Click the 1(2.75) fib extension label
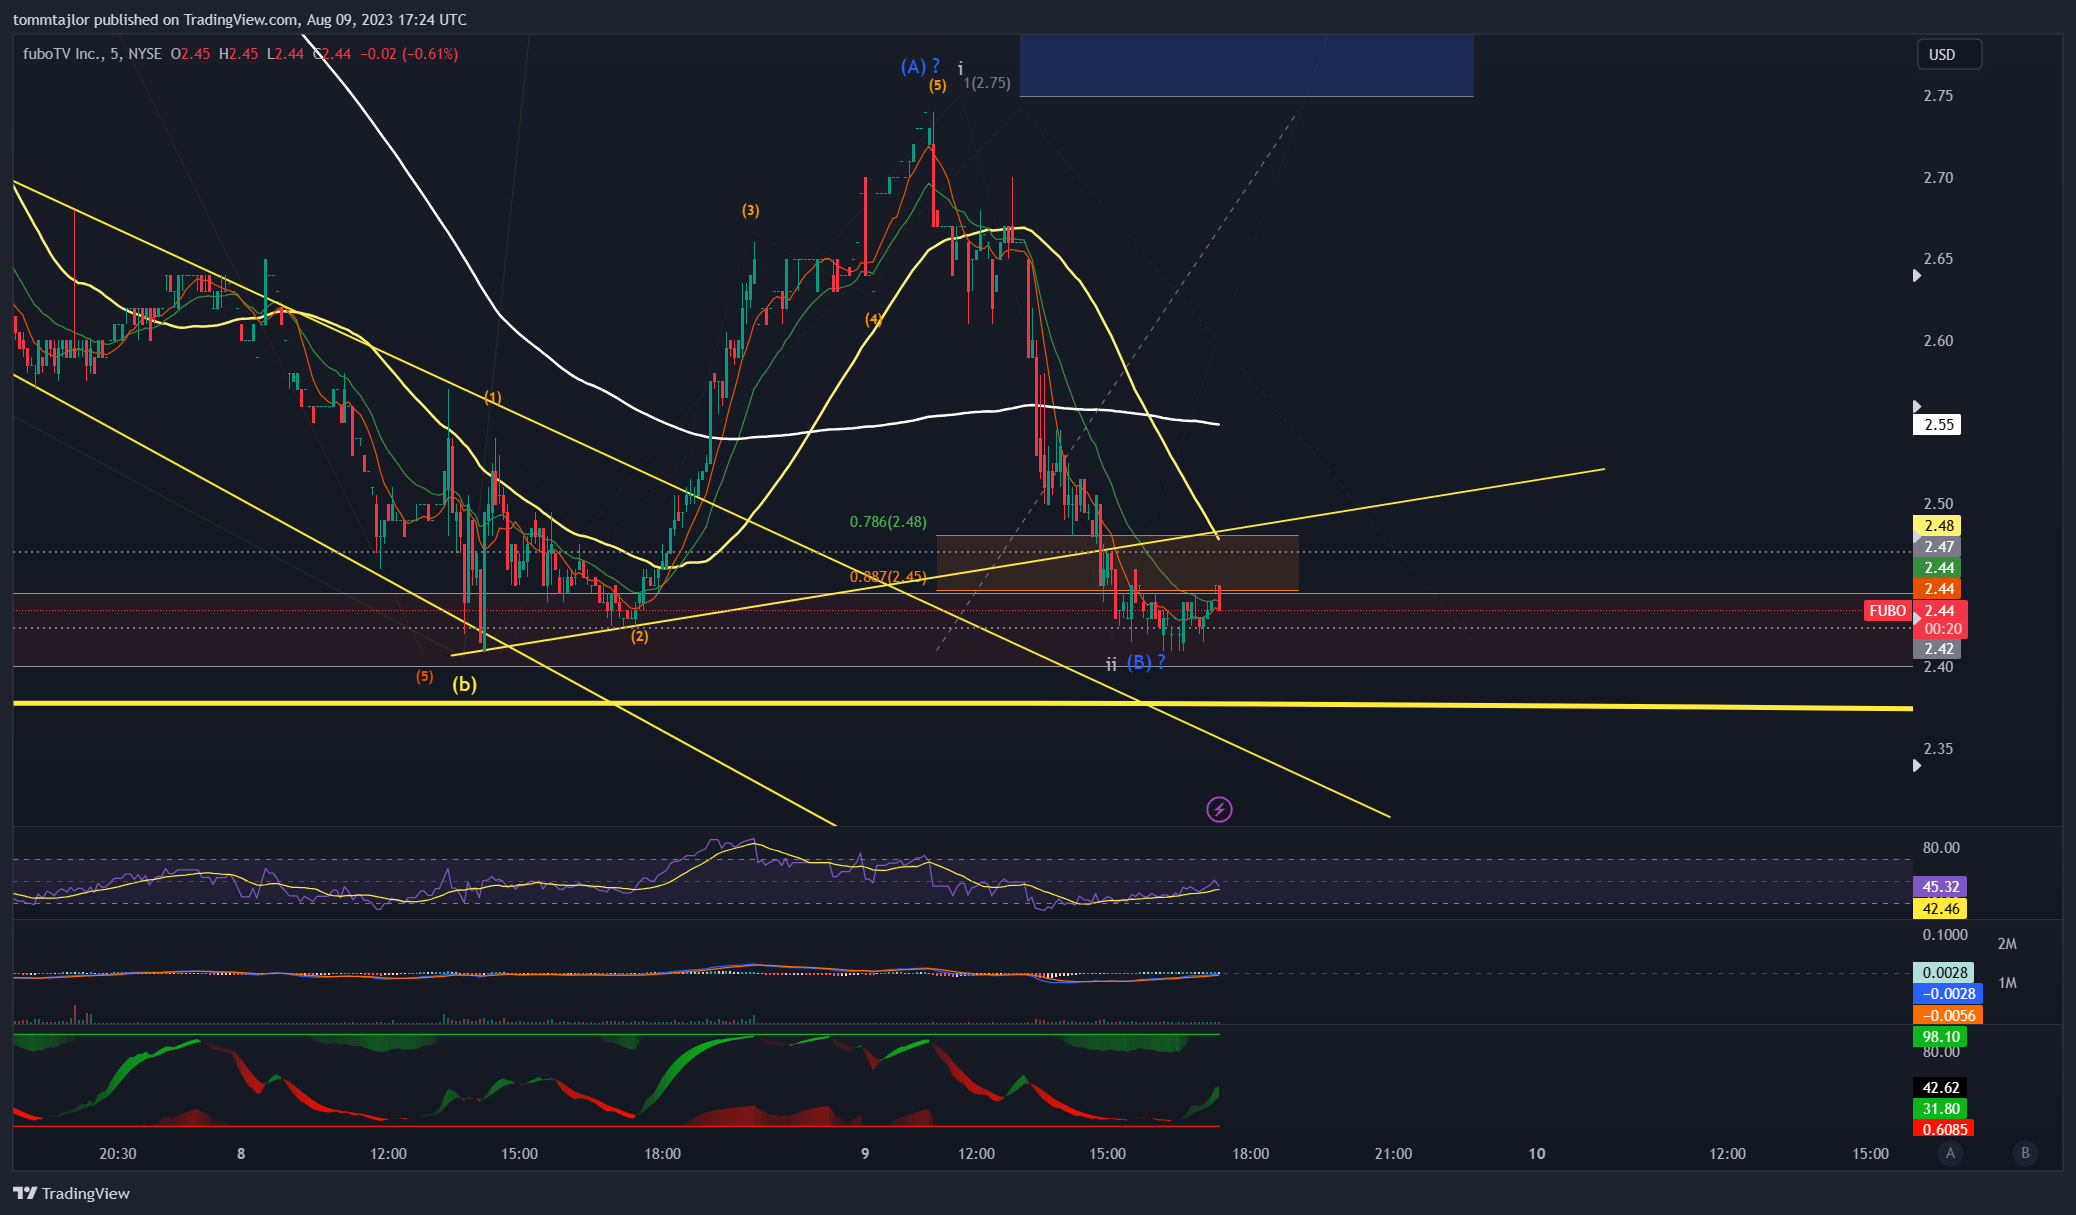2076x1215 pixels. [x=986, y=83]
